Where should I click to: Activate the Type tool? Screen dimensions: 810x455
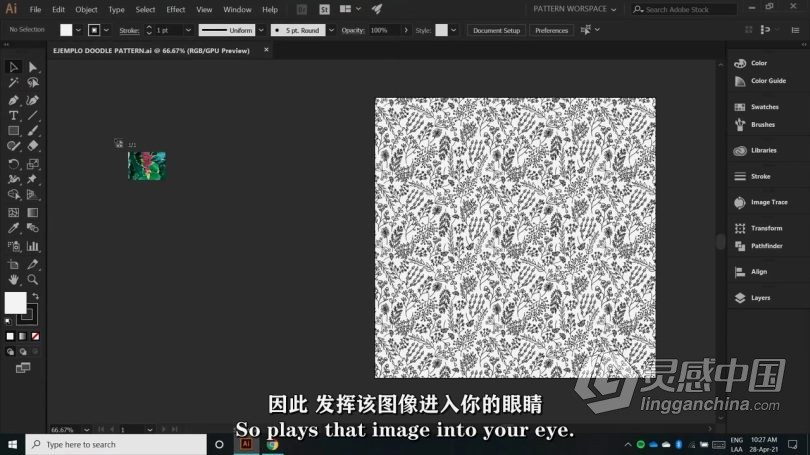point(13,115)
